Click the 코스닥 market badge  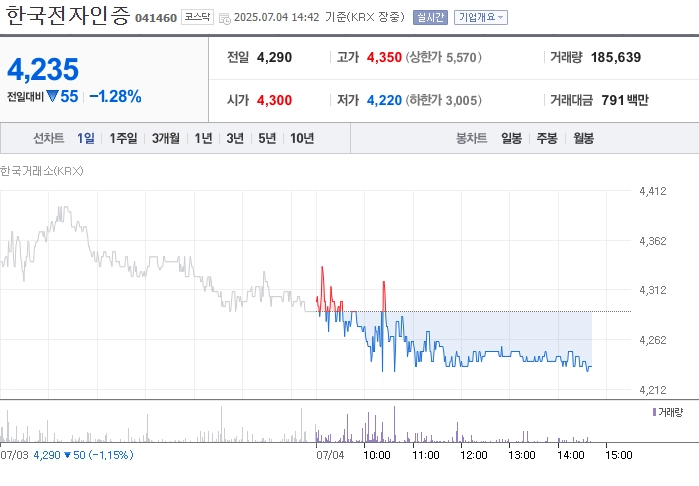[x=197, y=17]
